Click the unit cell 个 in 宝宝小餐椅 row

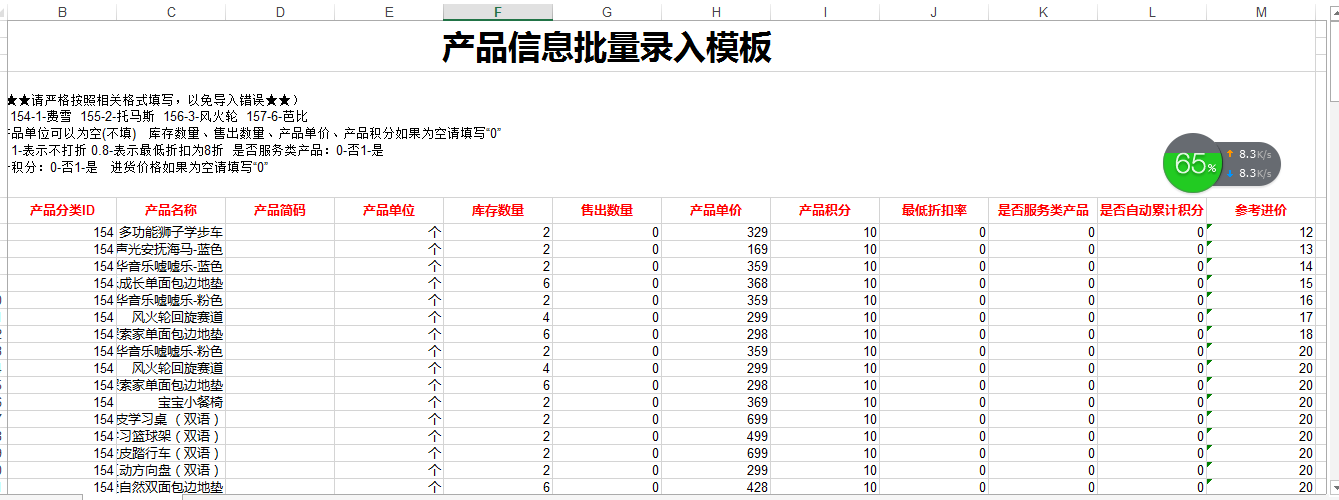click(x=389, y=402)
